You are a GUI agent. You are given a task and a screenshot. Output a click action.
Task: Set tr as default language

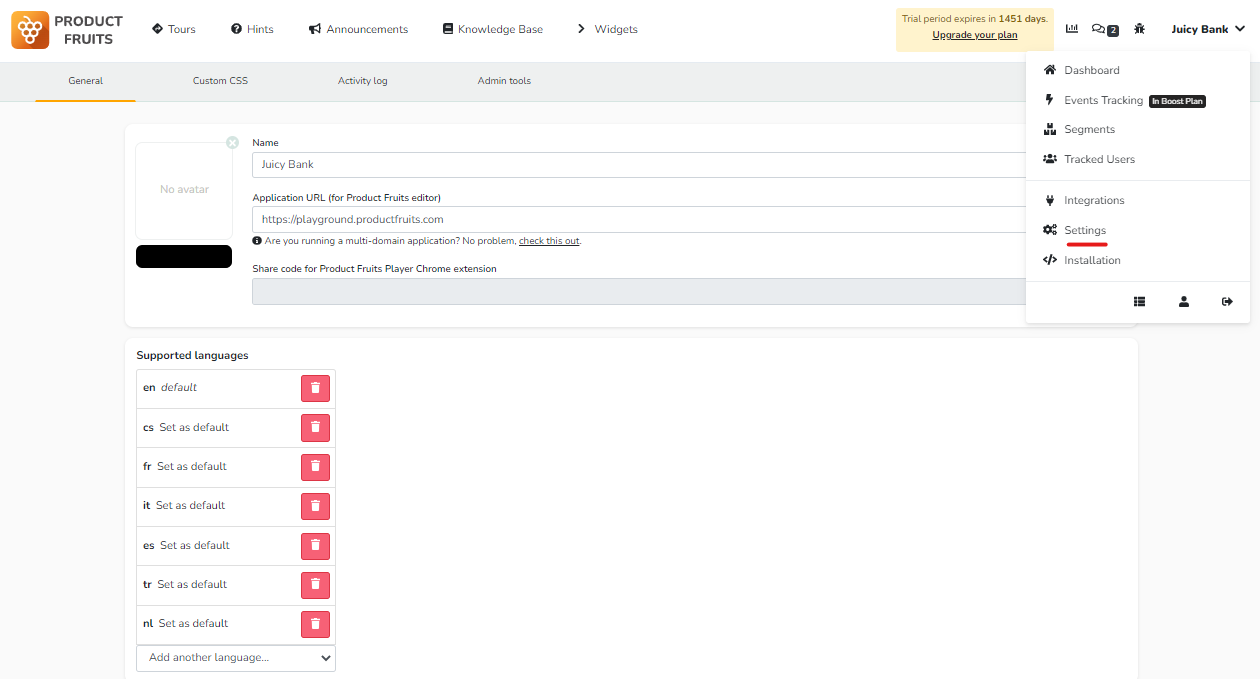point(192,584)
